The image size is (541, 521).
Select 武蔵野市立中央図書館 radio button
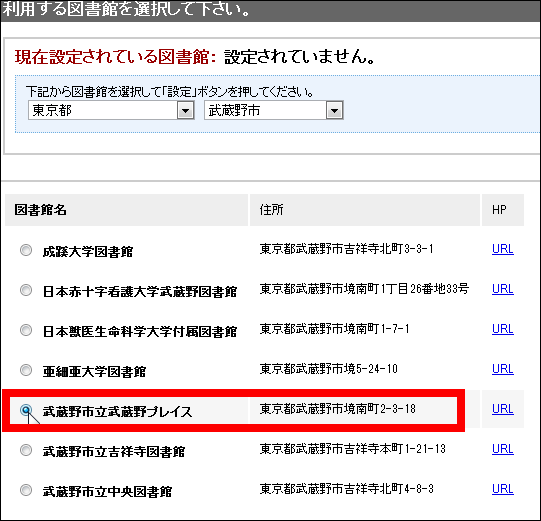(x=26, y=490)
